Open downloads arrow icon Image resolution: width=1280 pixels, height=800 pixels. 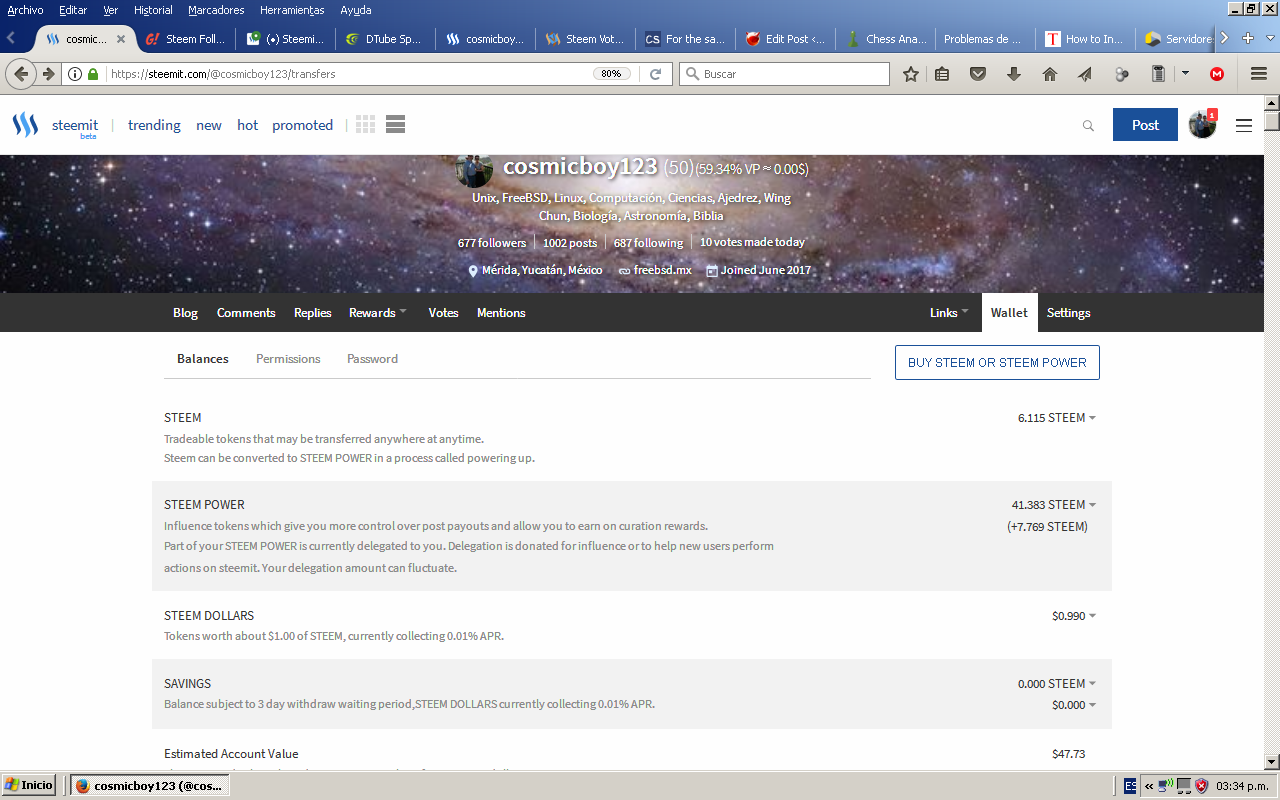[x=1014, y=74]
